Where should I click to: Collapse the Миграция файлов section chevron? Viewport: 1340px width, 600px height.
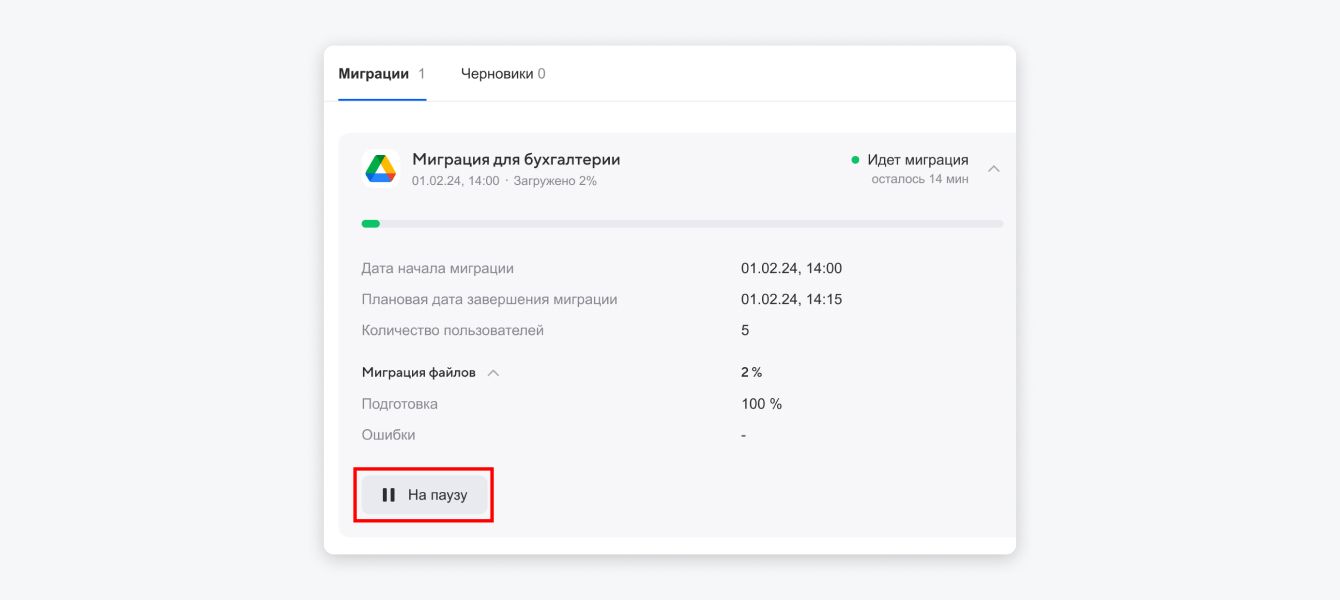coord(493,373)
